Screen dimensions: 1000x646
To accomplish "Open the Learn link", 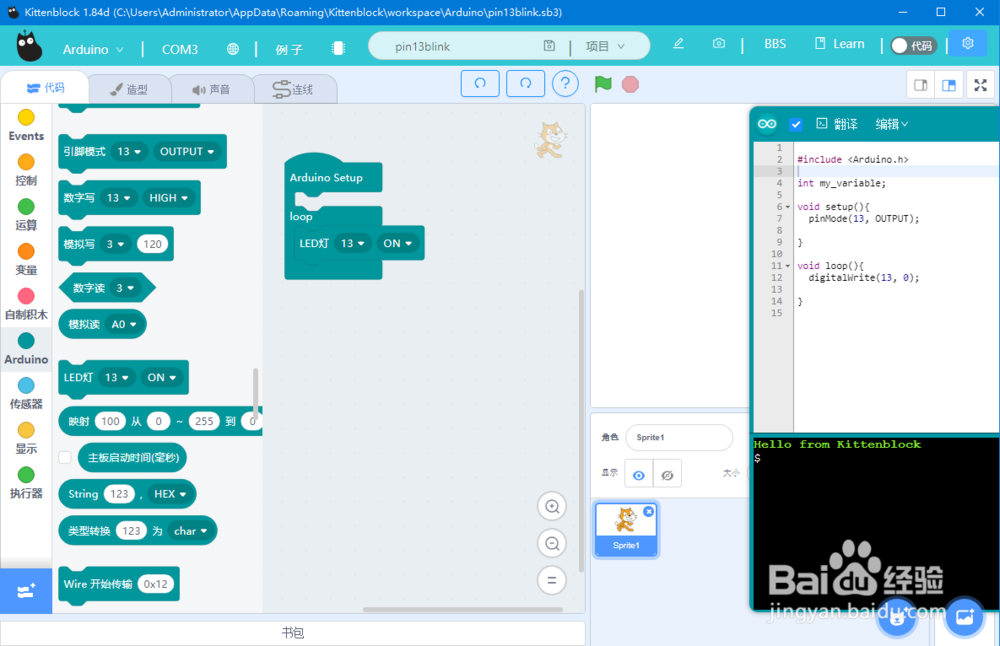I will pyautogui.click(x=839, y=43).
